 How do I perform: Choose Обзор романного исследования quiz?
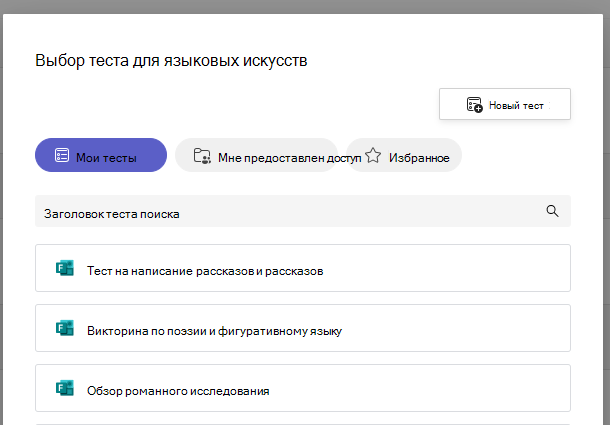tap(303, 388)
